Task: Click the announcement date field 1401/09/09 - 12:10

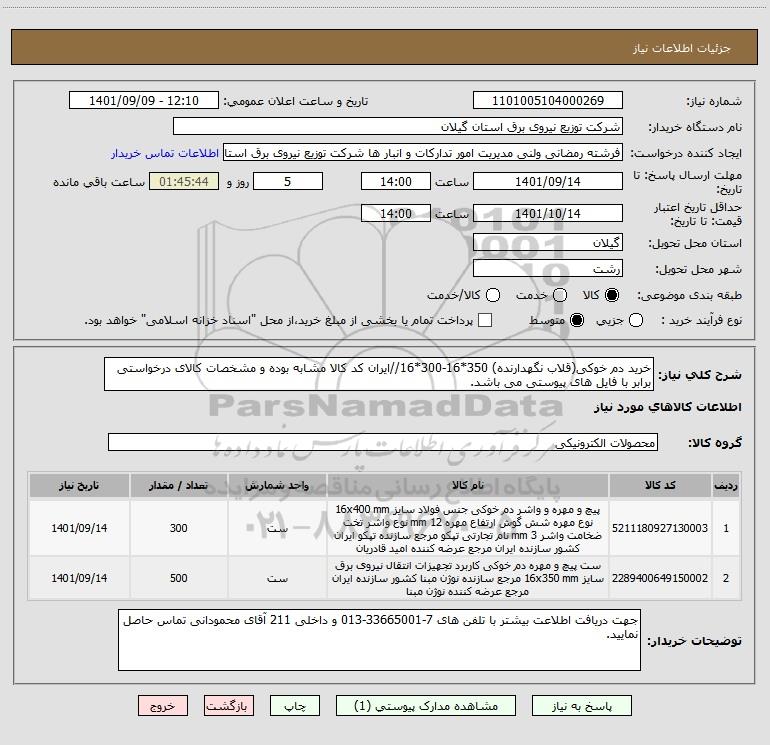Action: point(144,100)
